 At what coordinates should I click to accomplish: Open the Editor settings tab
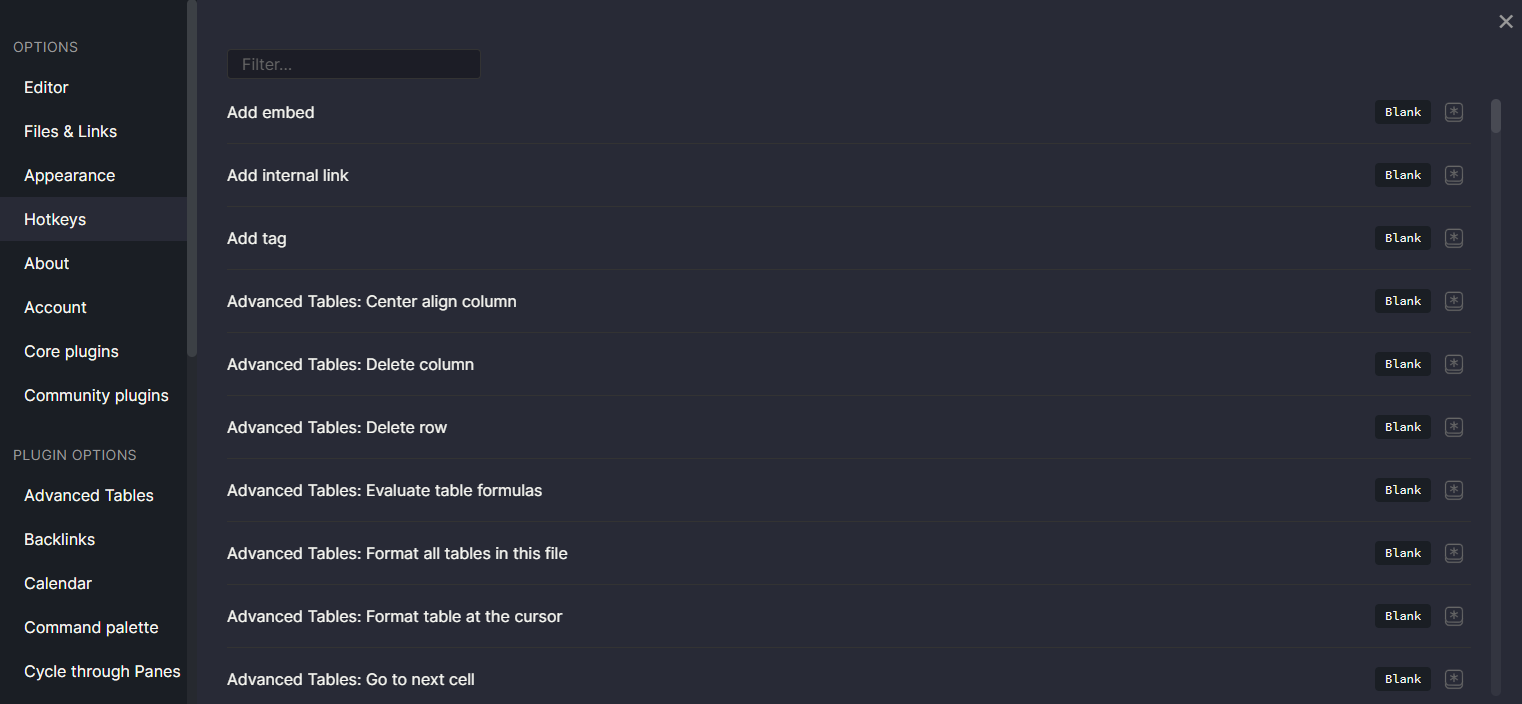[46, 87]
